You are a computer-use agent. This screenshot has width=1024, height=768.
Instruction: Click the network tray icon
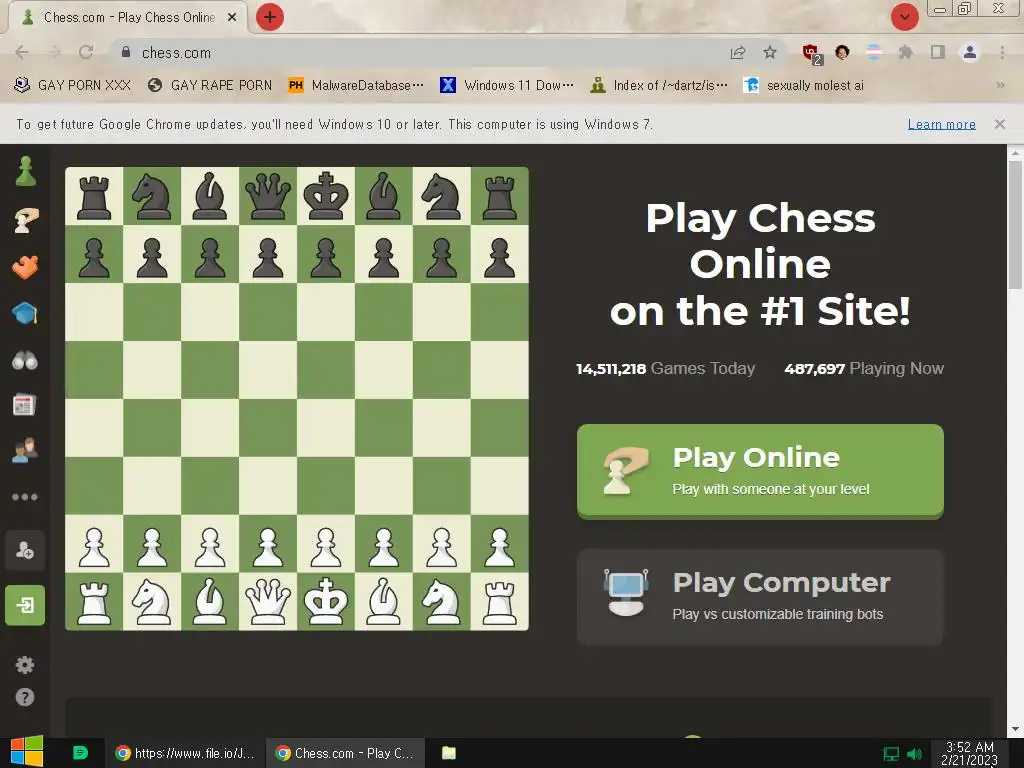click(x=891, y=754)
